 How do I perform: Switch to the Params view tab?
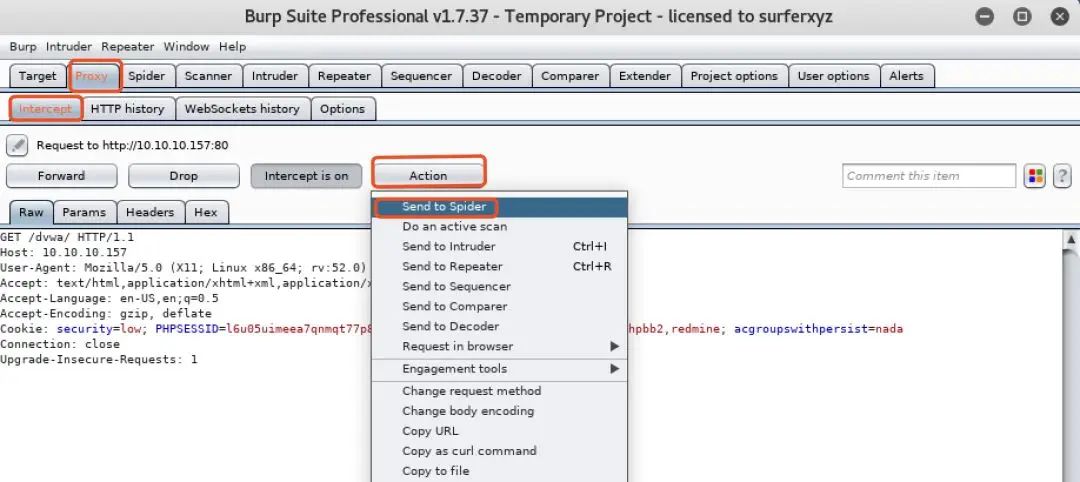point(84,212)
